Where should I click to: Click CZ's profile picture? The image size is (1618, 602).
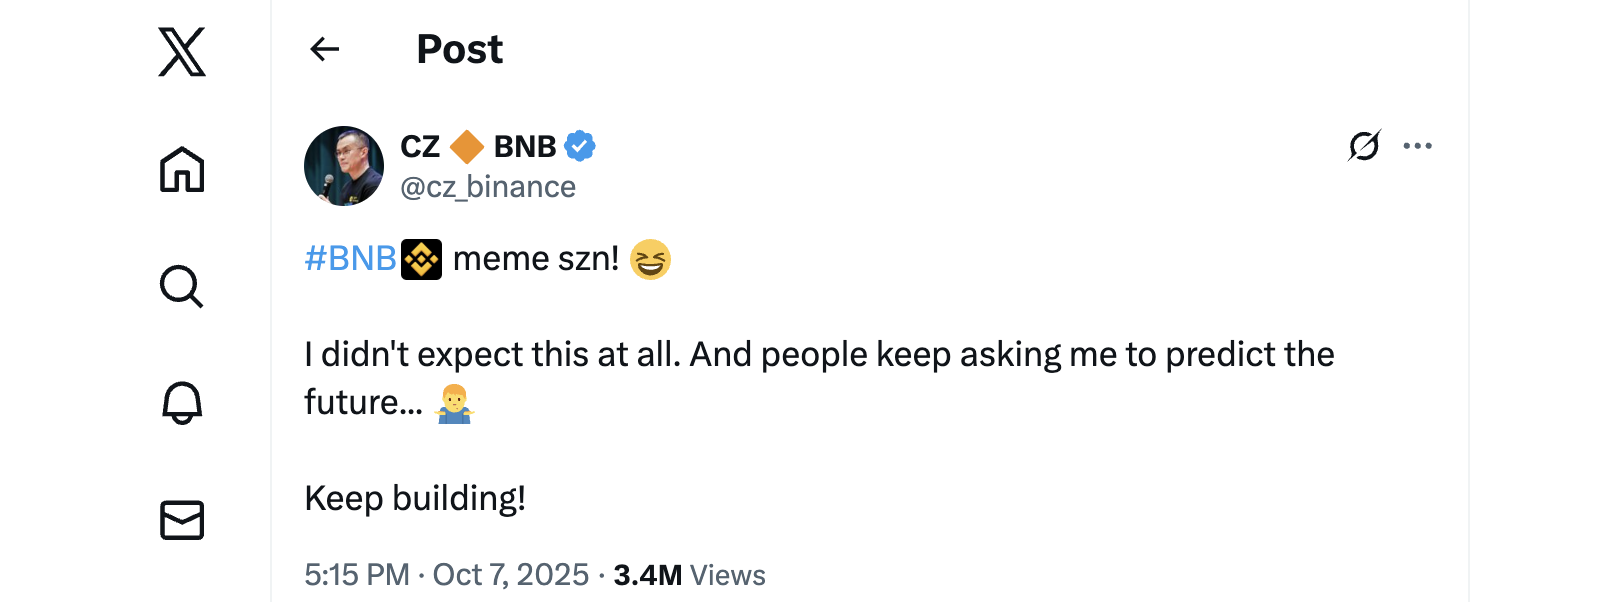coord(344,166)
